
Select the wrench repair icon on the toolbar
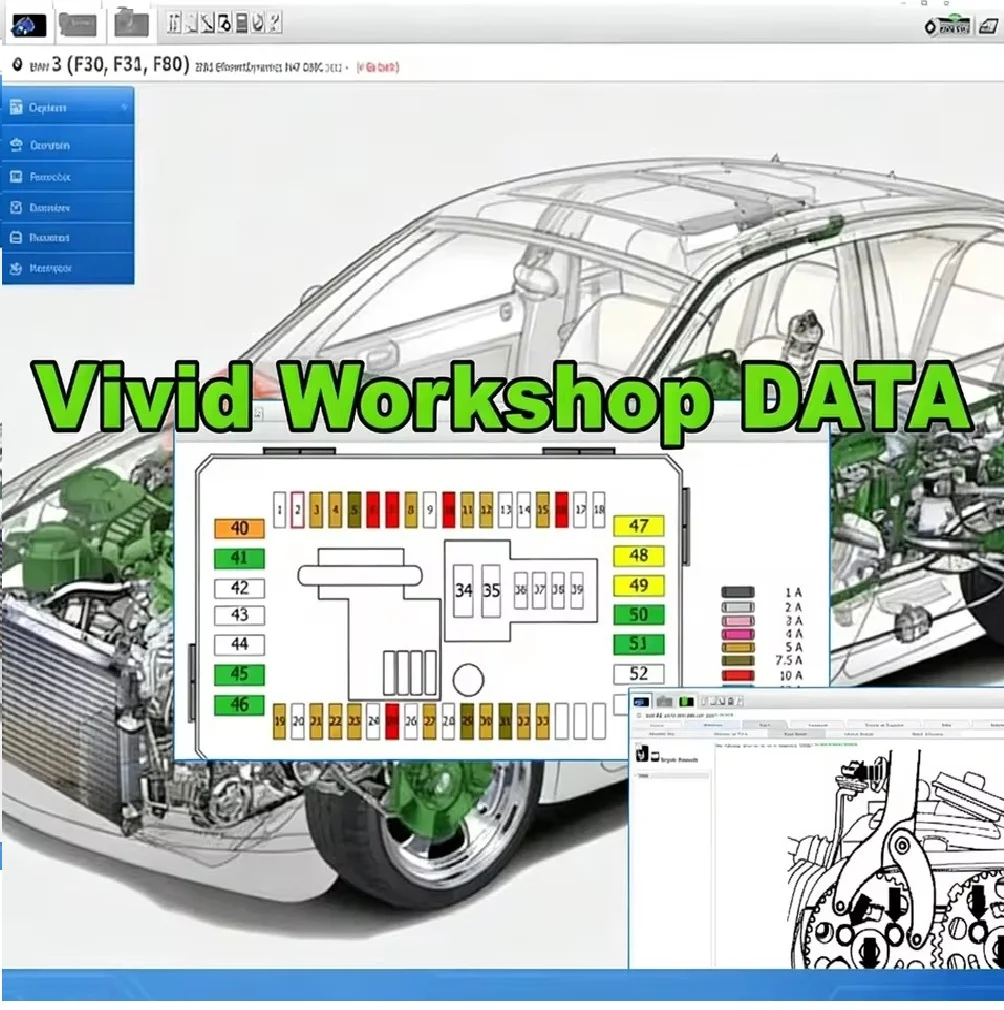click(209, 25)
